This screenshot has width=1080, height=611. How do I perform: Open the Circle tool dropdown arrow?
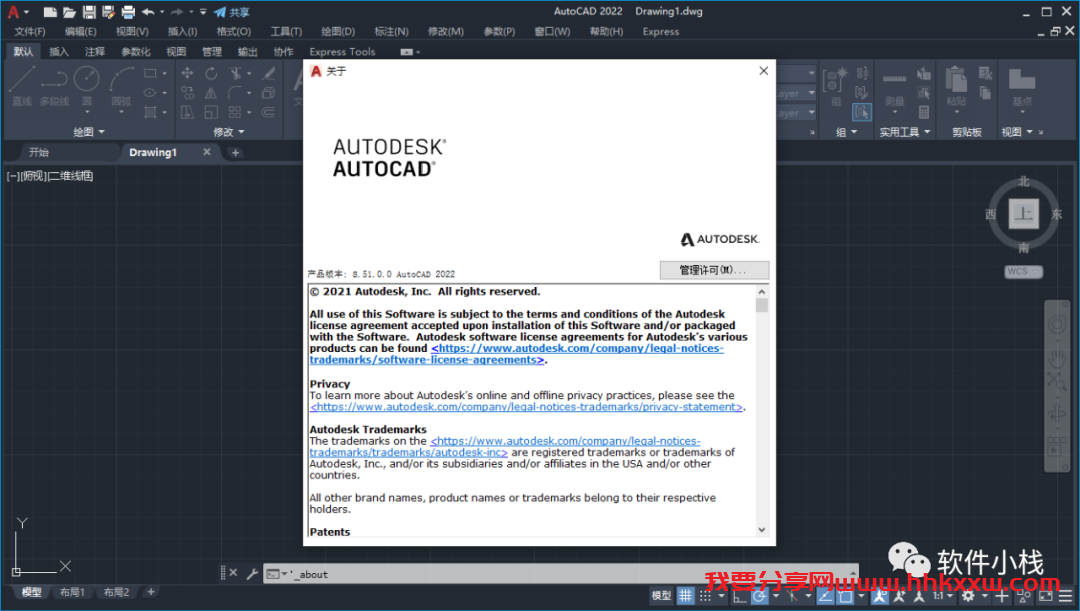87,113
